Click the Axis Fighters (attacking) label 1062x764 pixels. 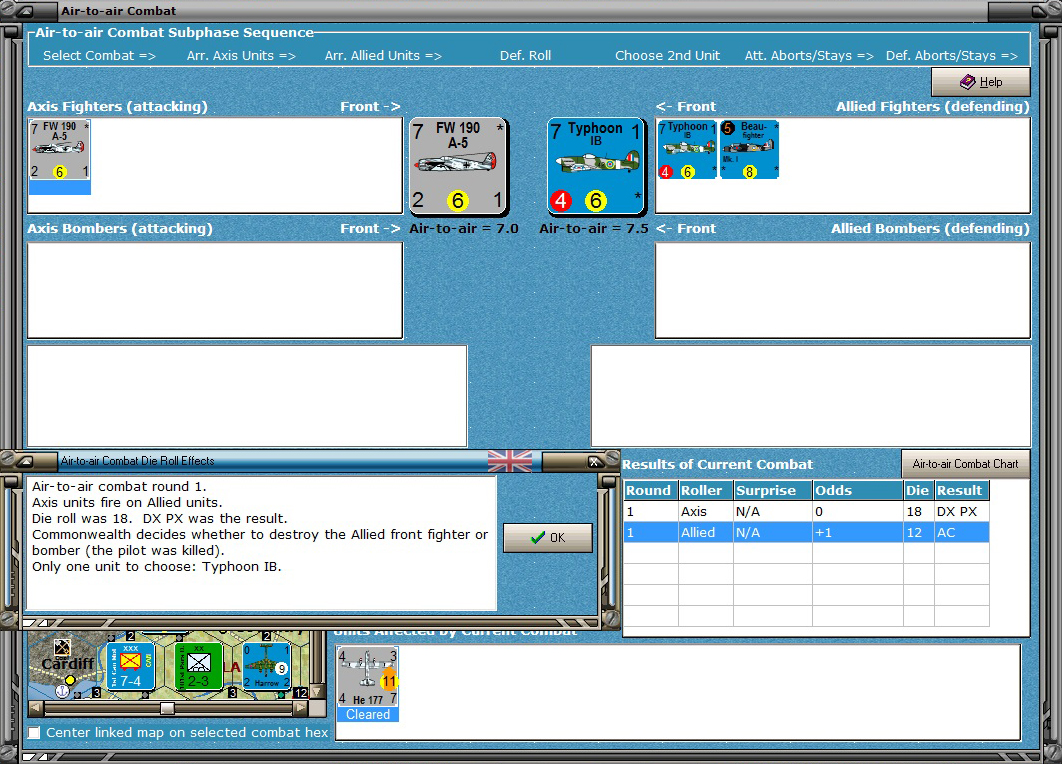[117, 106]
